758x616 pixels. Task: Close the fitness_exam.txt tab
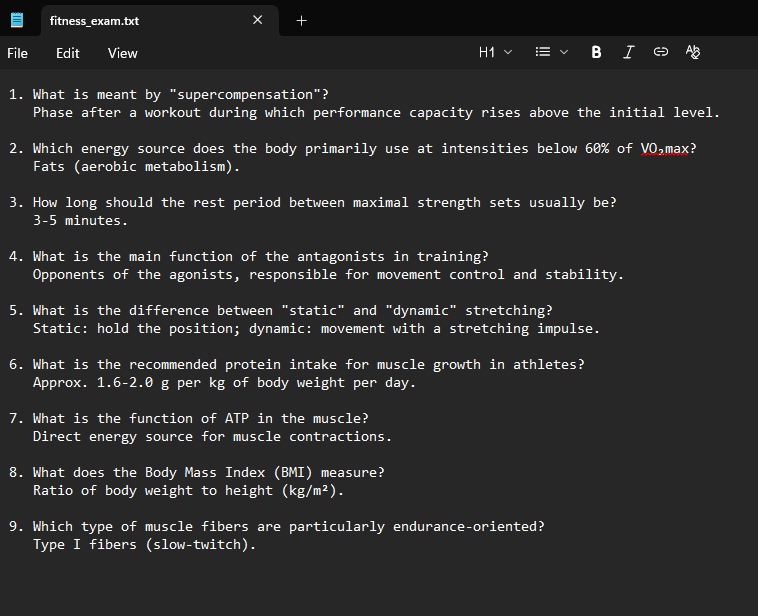coord(258,20)
